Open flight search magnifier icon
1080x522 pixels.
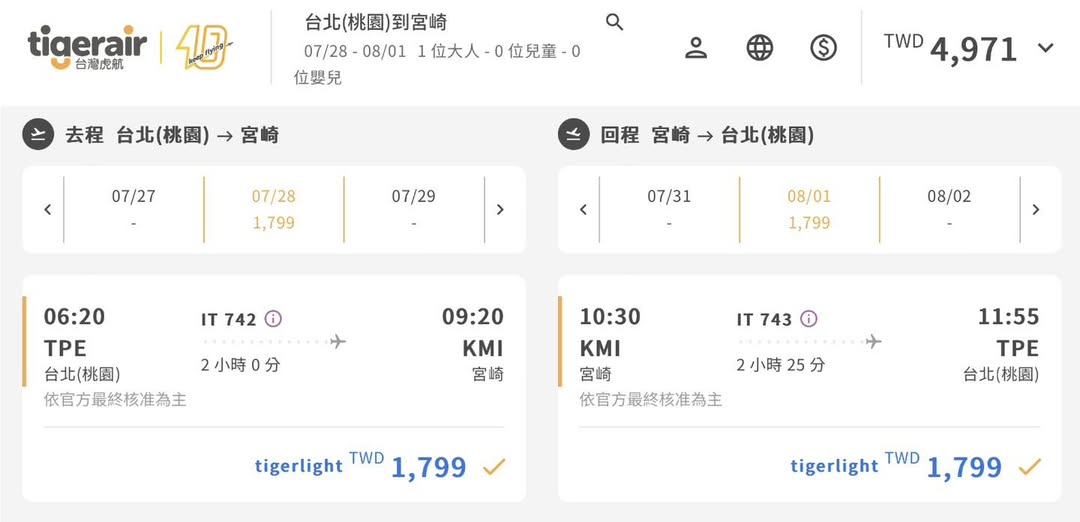point(615,22)
